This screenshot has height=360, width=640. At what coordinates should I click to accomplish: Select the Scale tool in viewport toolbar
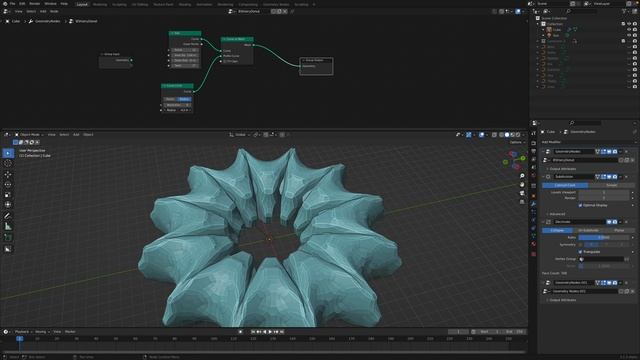pos(8,195)
